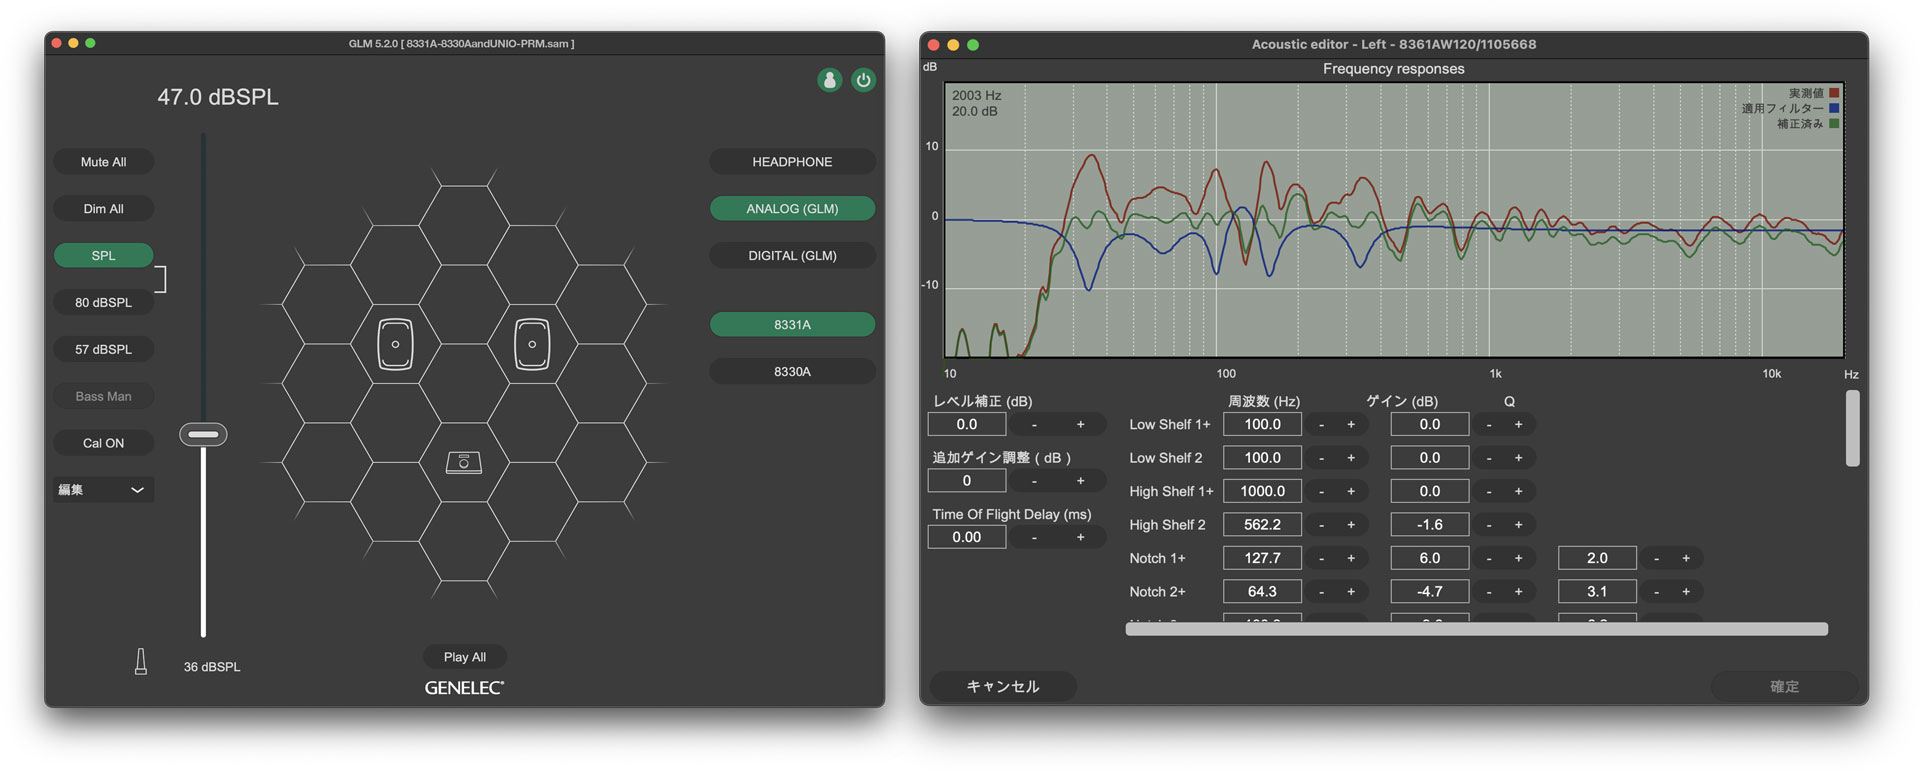Toggle the Cal ON button

pyautogui.click(x=104, y=443)
